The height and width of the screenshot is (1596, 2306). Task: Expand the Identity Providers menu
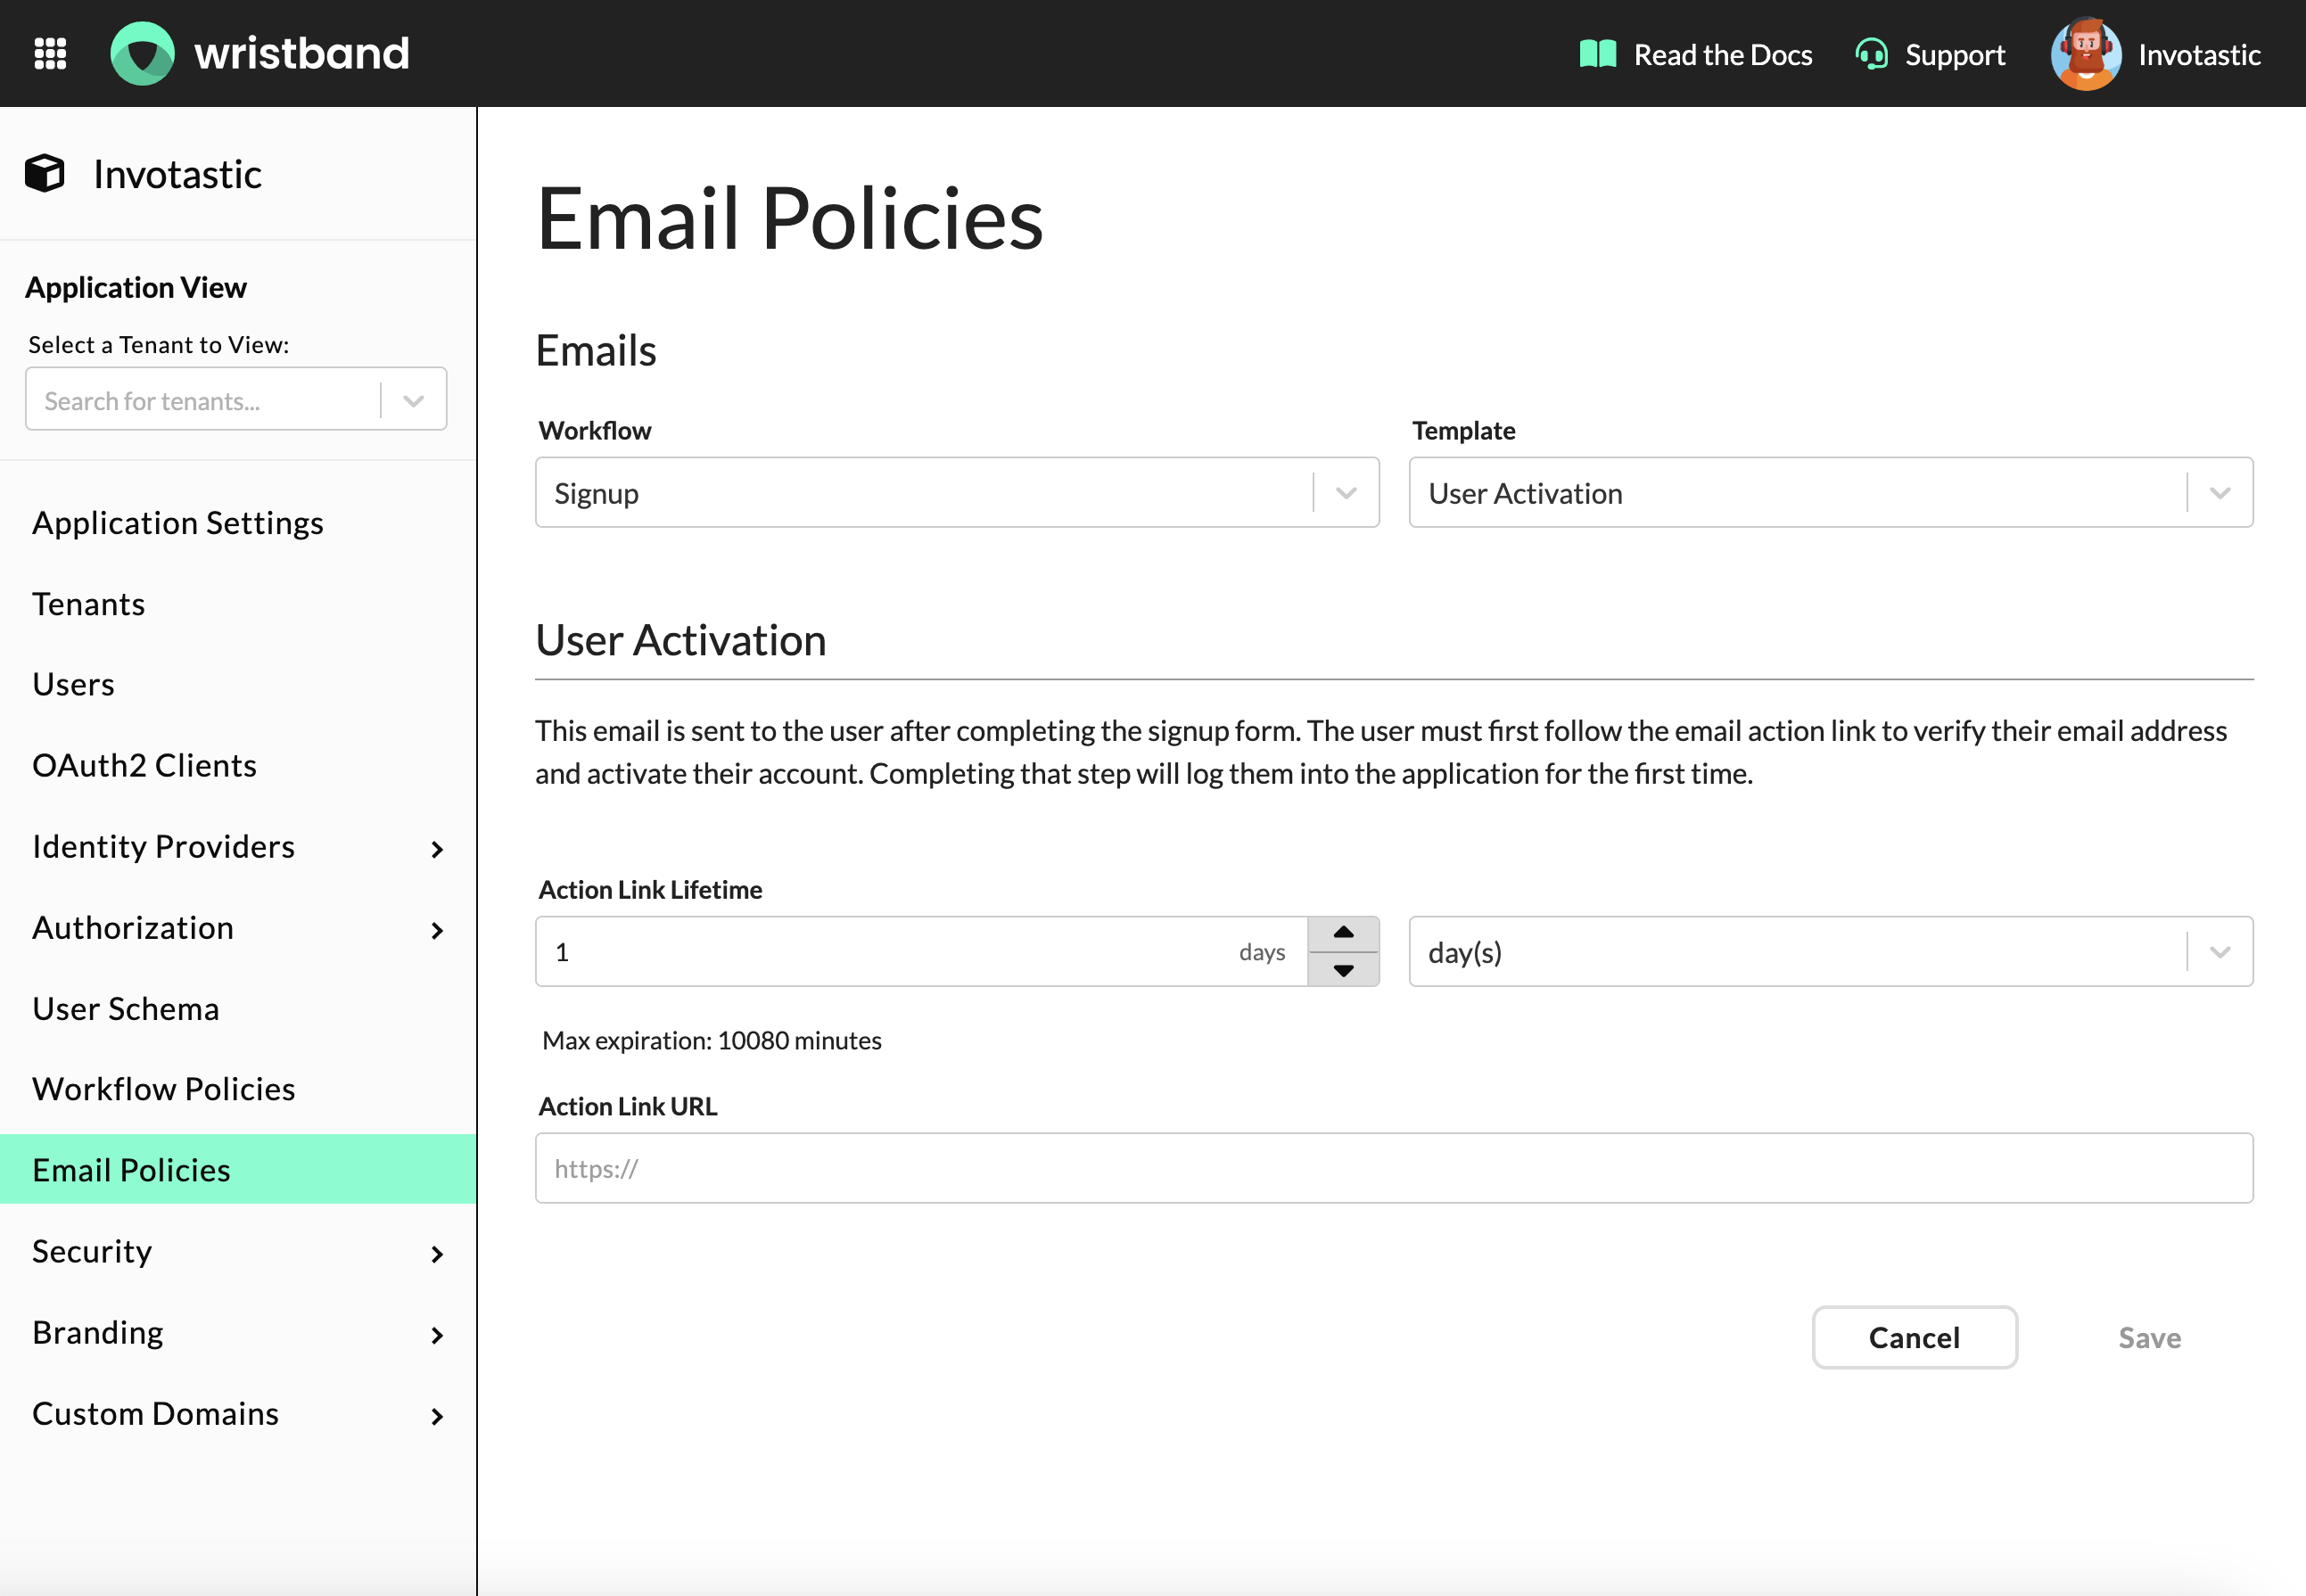[x=436, y=849]
